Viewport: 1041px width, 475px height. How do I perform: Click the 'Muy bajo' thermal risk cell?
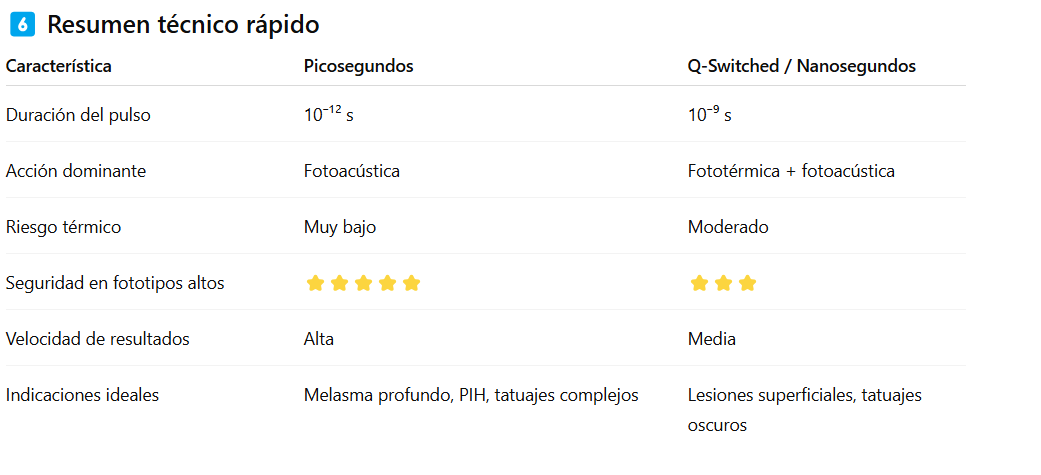click(x=340, y=227)
